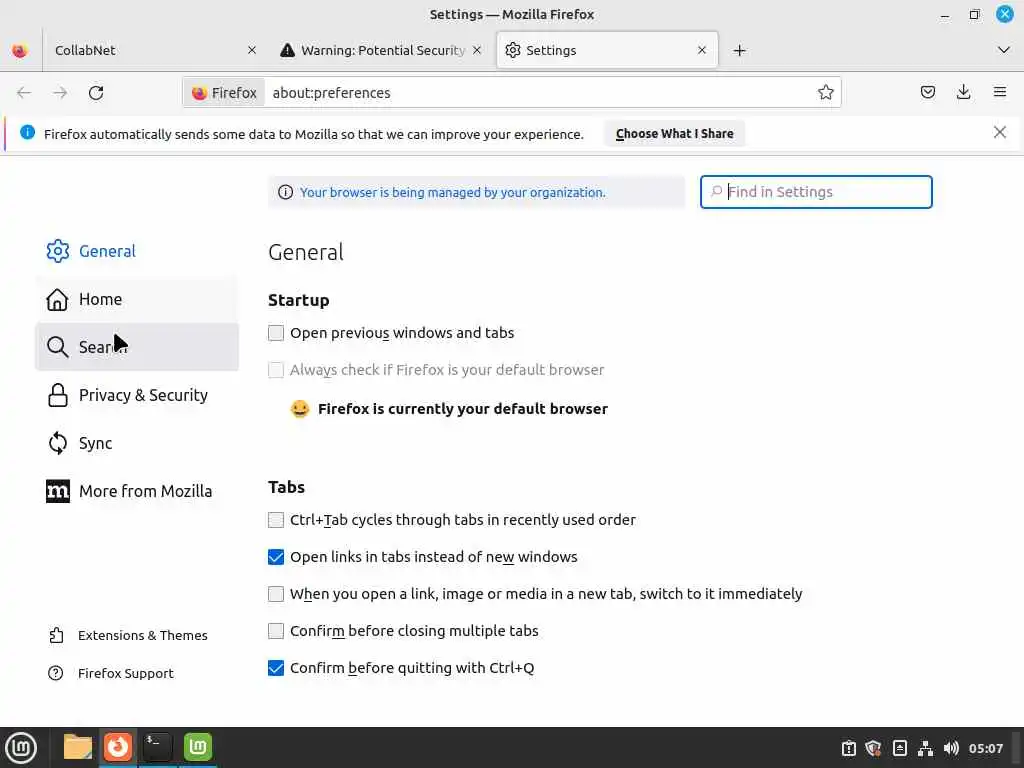Open the Search settings category
This screenshot has height=768, width=1024.
coord(137,347)
